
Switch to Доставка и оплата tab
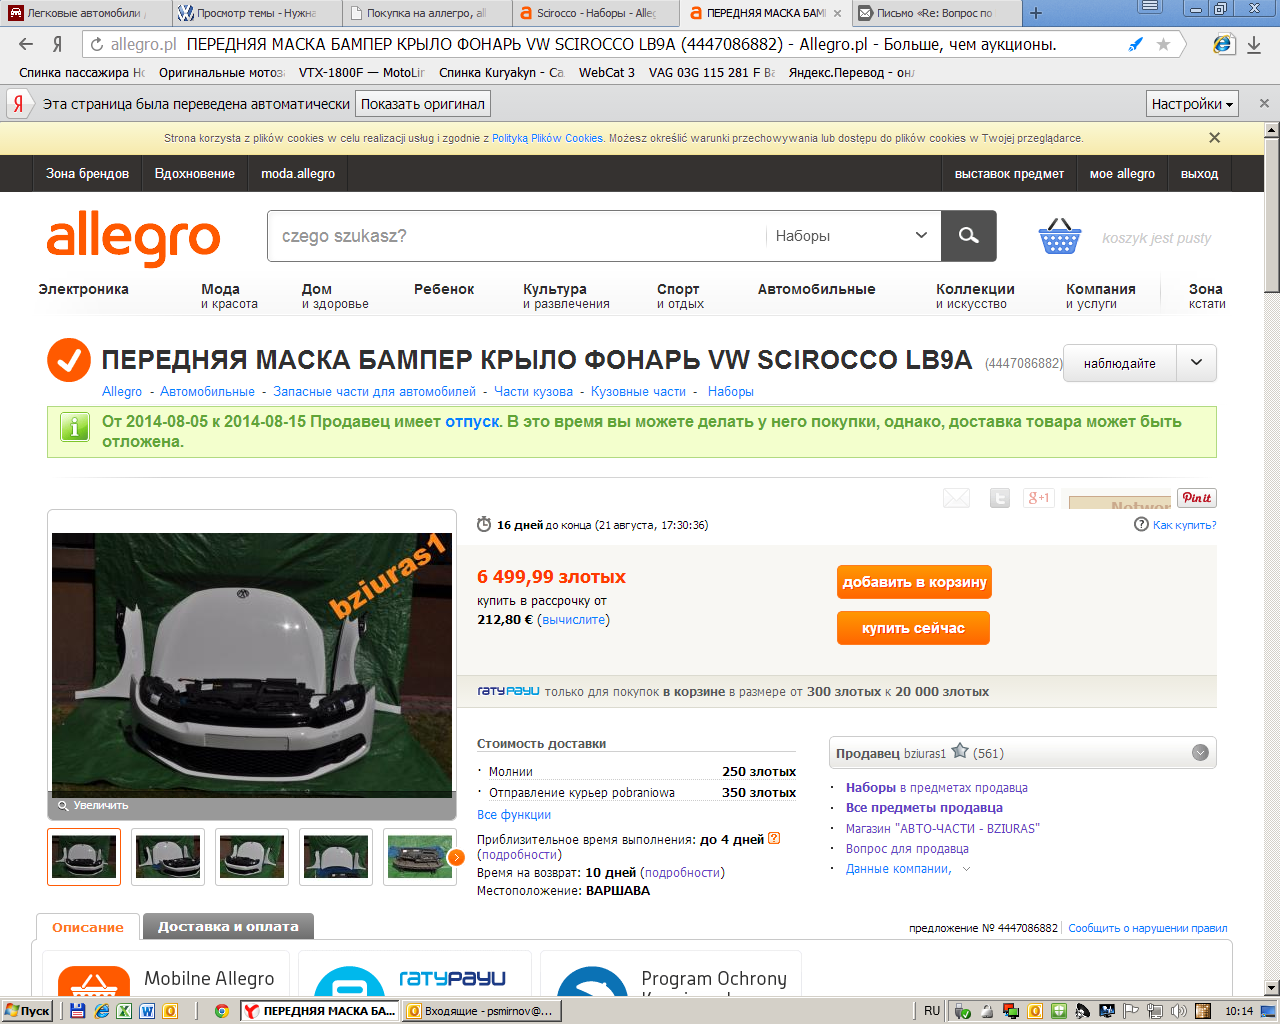tap(228, 927)
